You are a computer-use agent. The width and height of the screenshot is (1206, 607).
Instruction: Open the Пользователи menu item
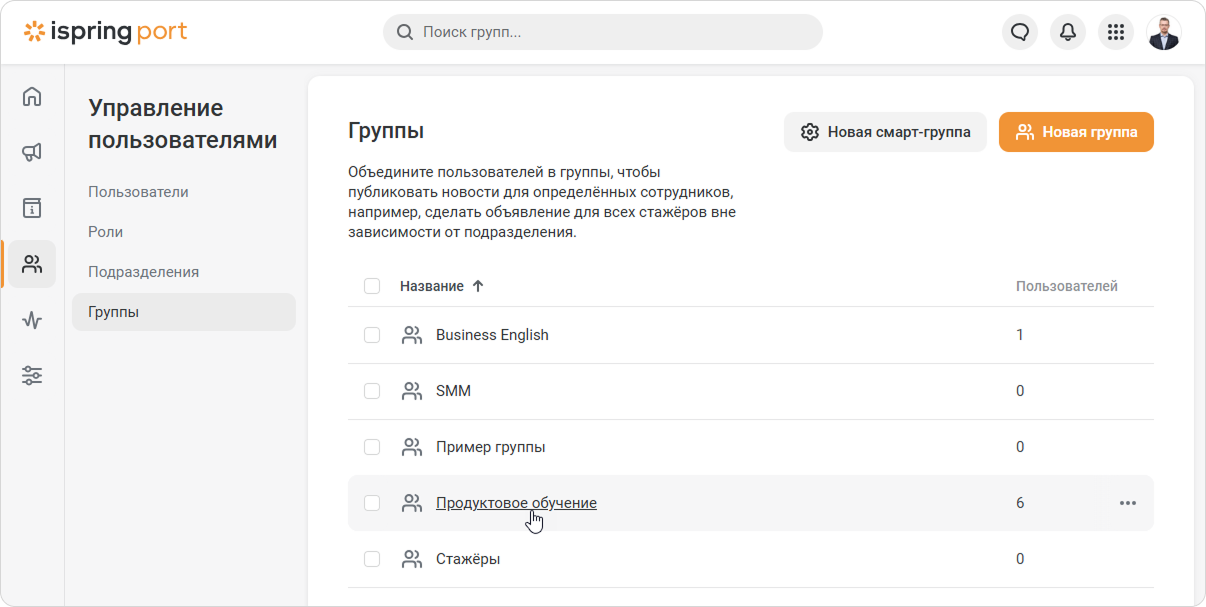(x=184, y=192)
